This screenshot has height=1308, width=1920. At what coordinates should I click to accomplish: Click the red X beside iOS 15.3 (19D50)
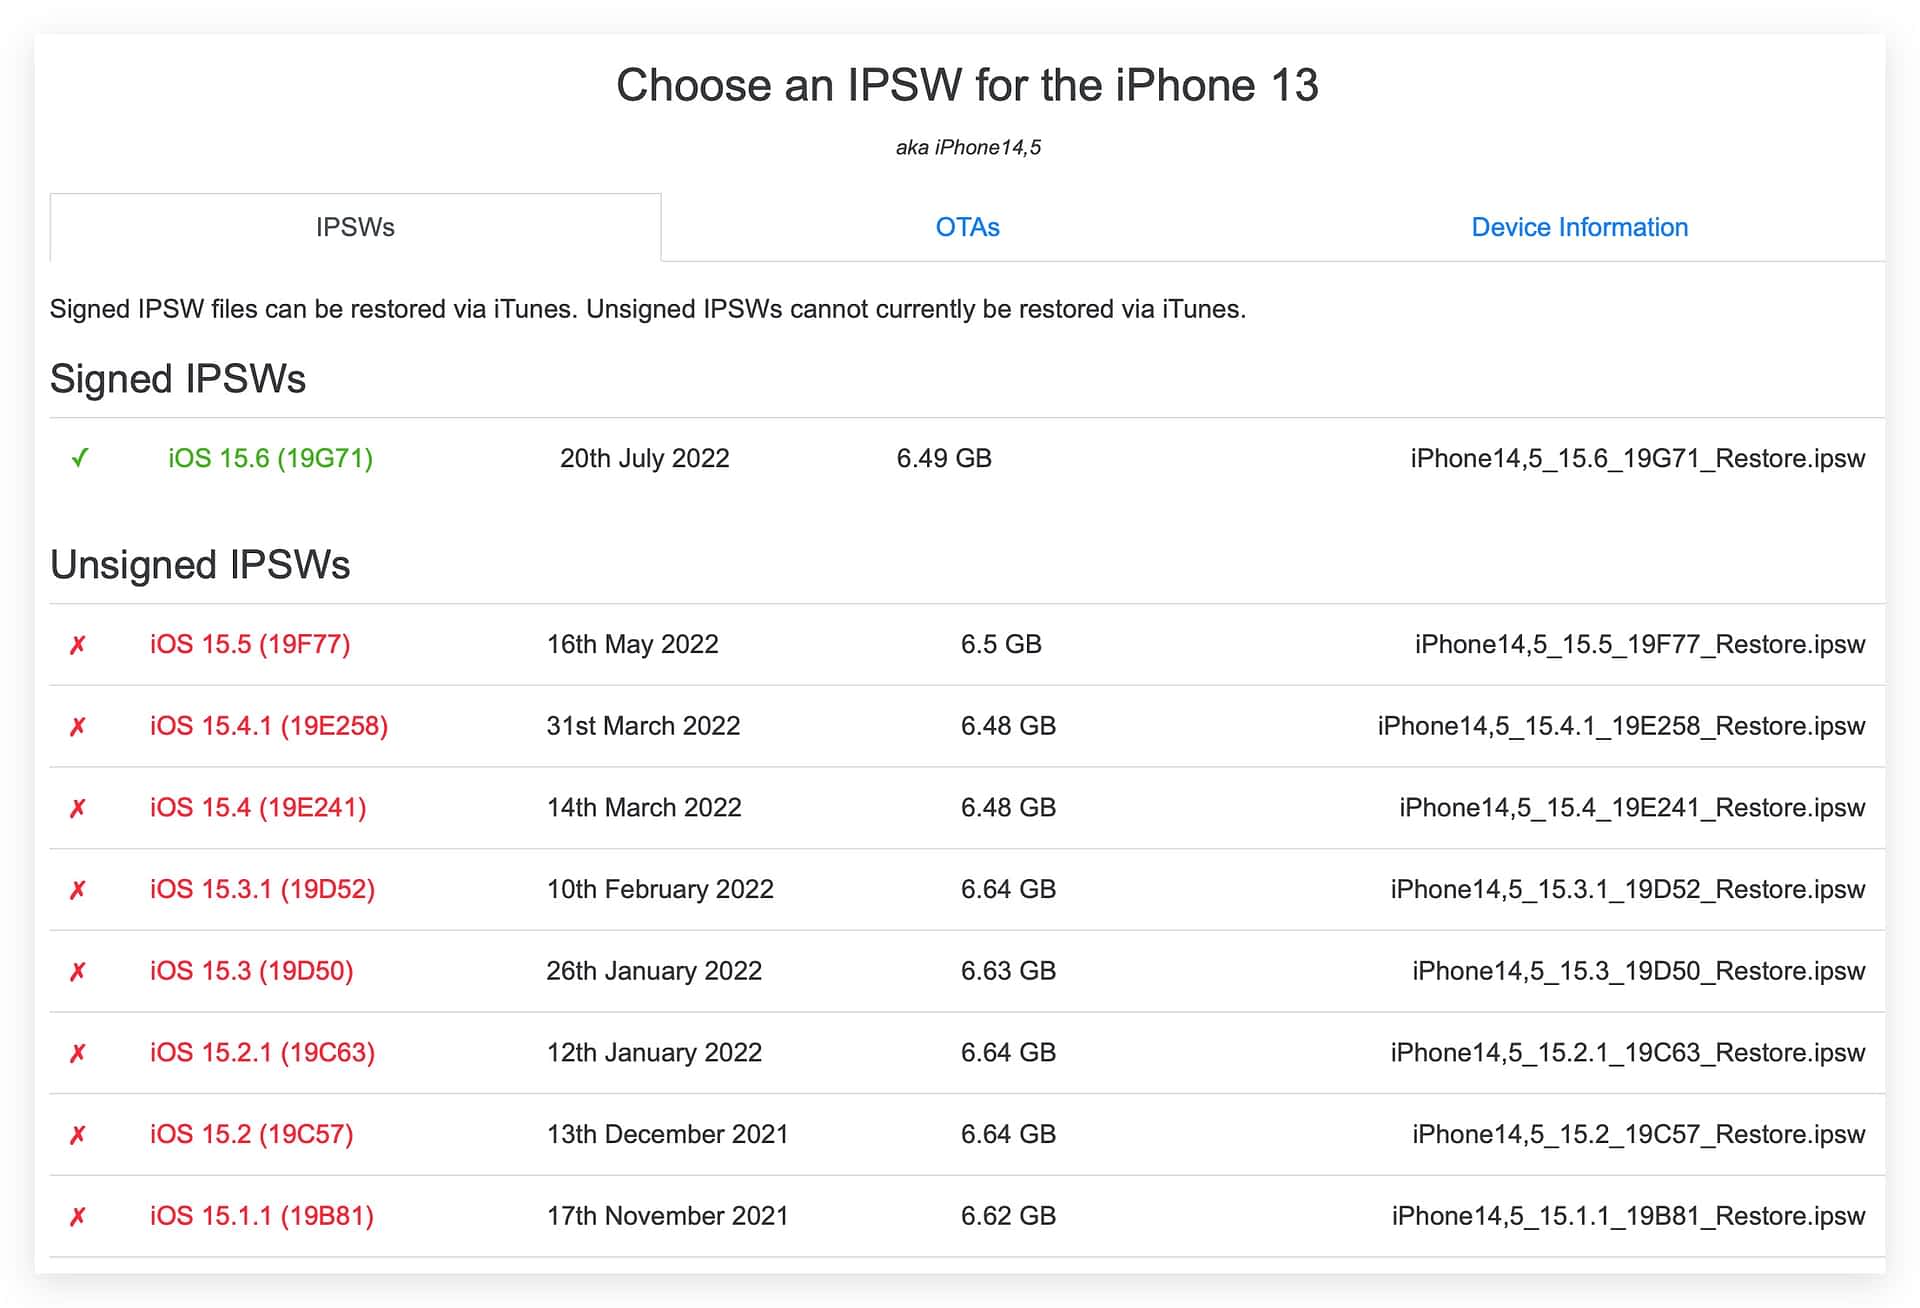(77, 972)
